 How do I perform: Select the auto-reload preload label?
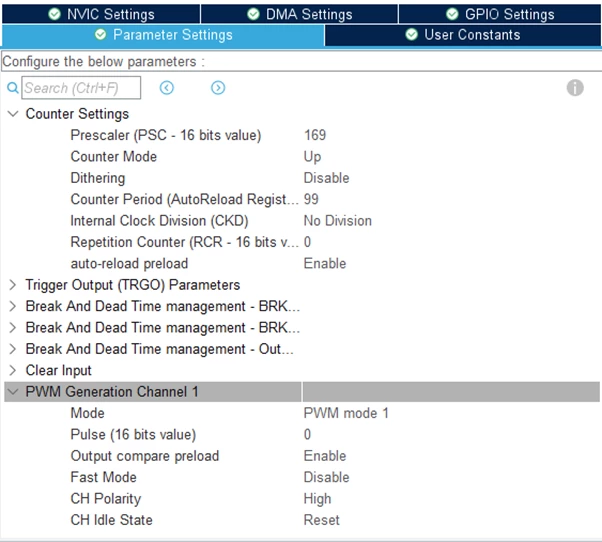click(x=129, y=264)
